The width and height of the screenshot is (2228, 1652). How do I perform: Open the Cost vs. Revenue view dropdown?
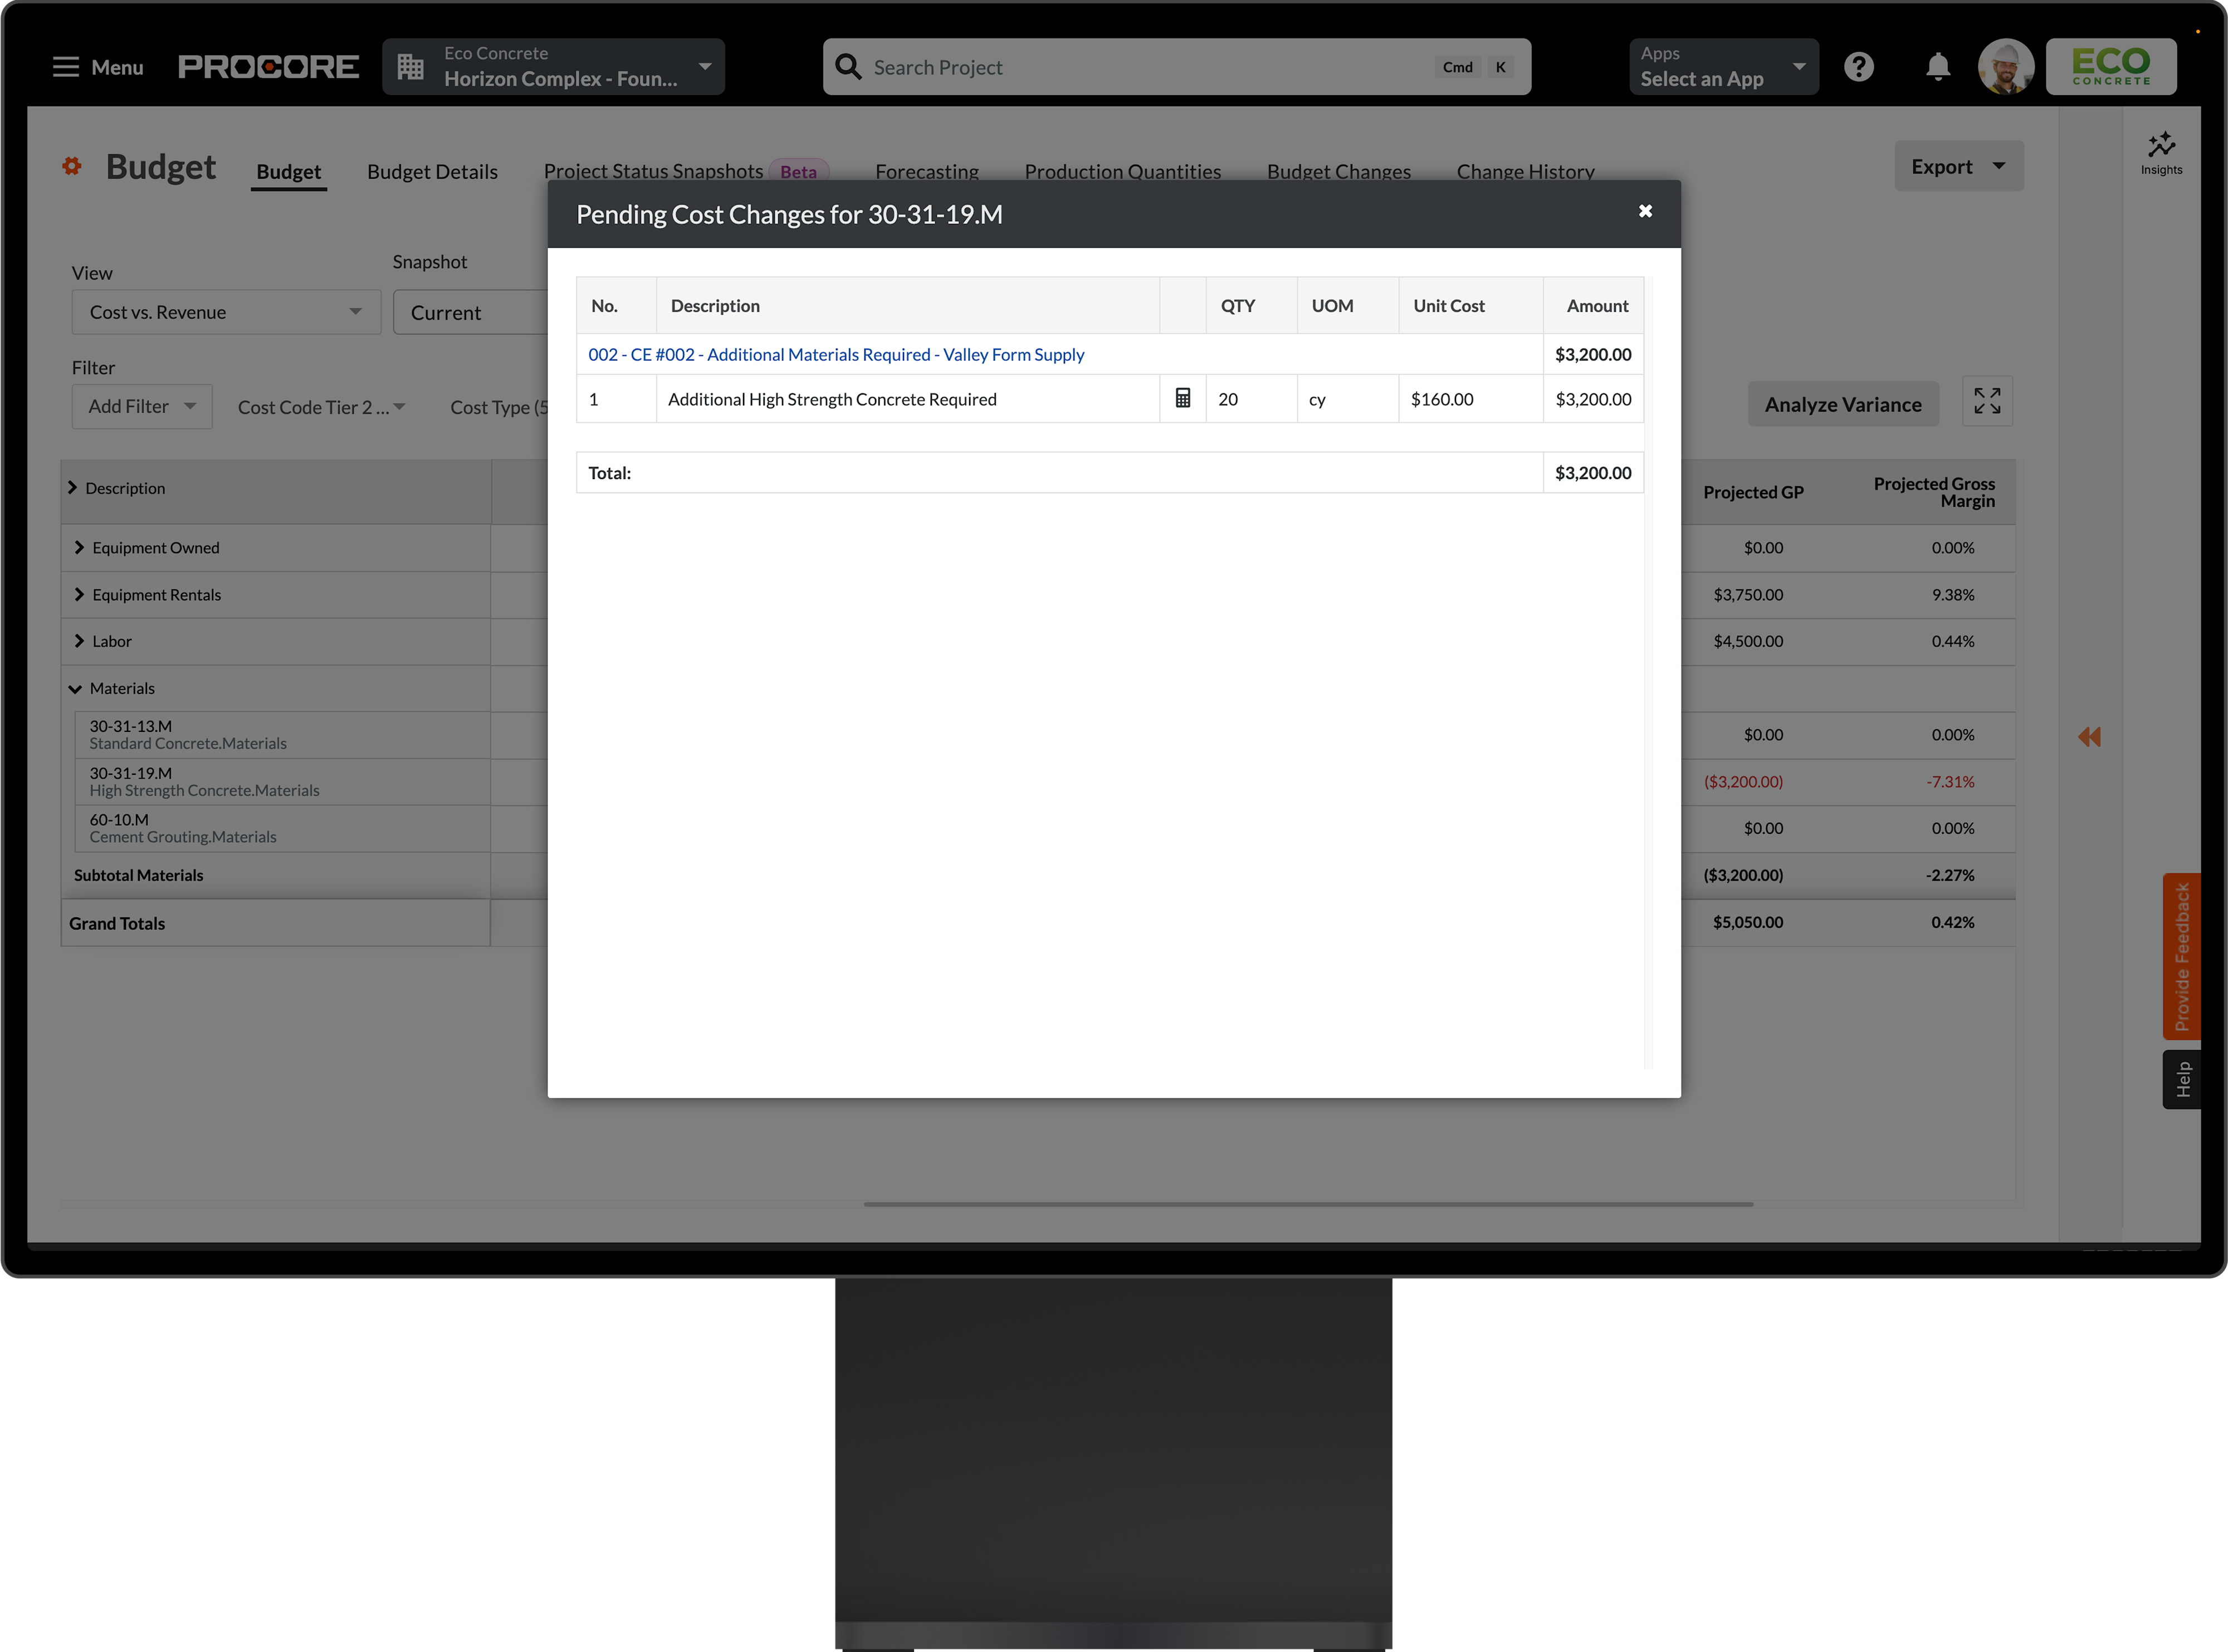[226, 312]
